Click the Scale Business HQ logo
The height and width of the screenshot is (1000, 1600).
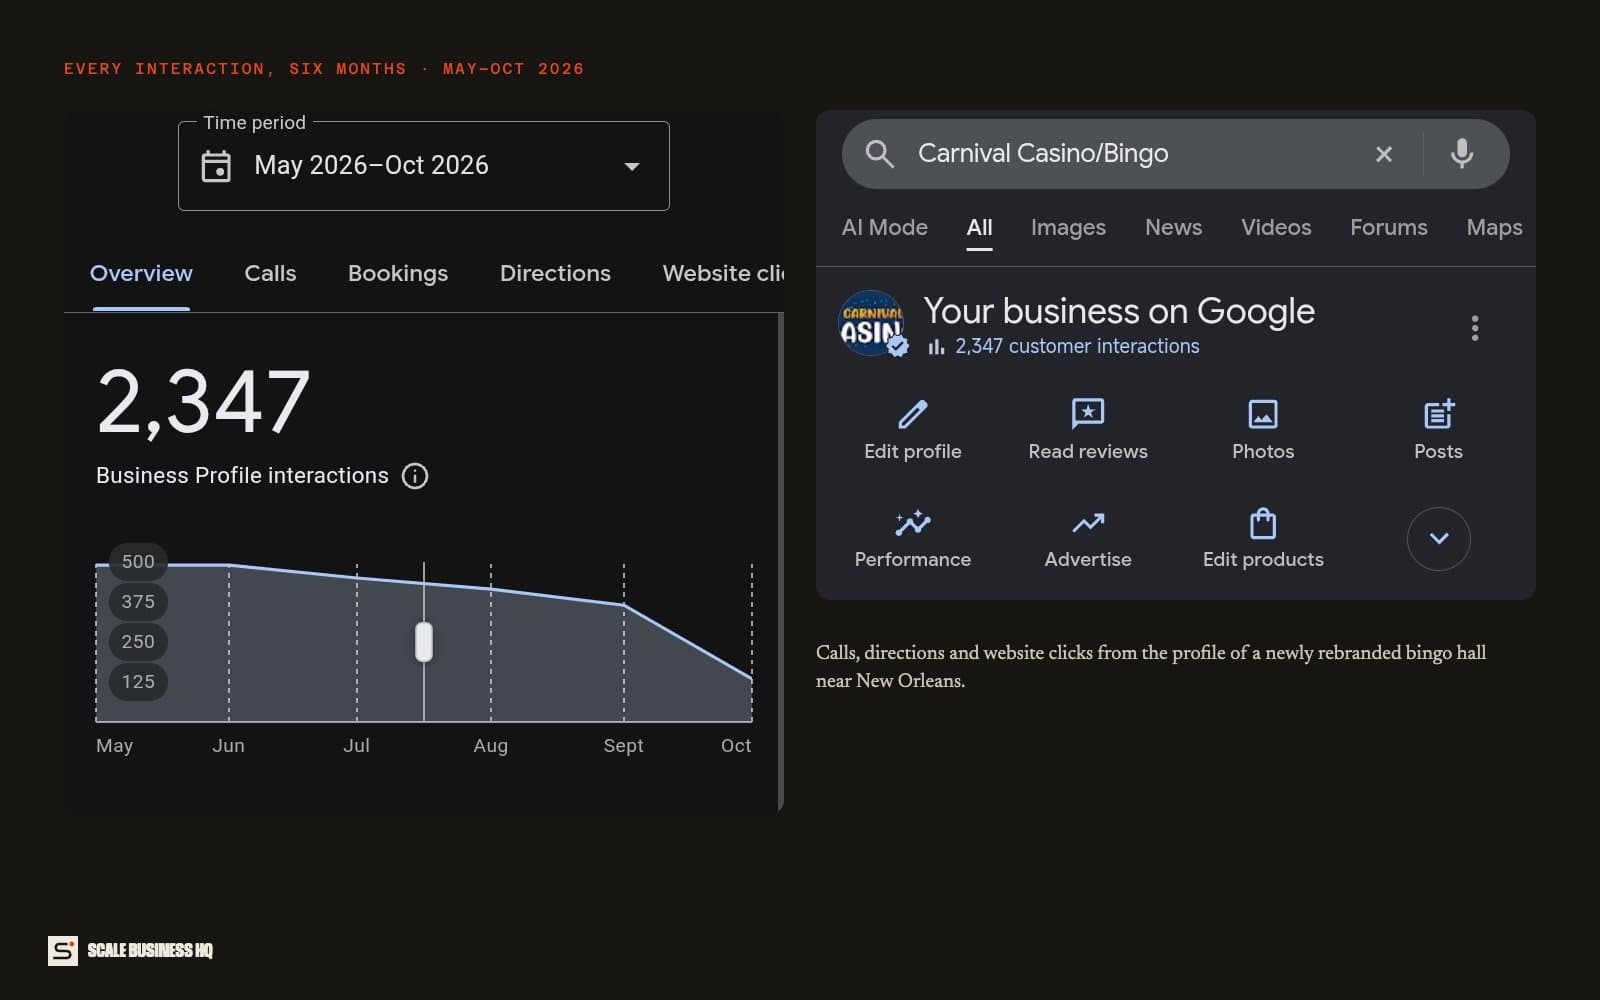pyautogui.click(x=130, y=950)
